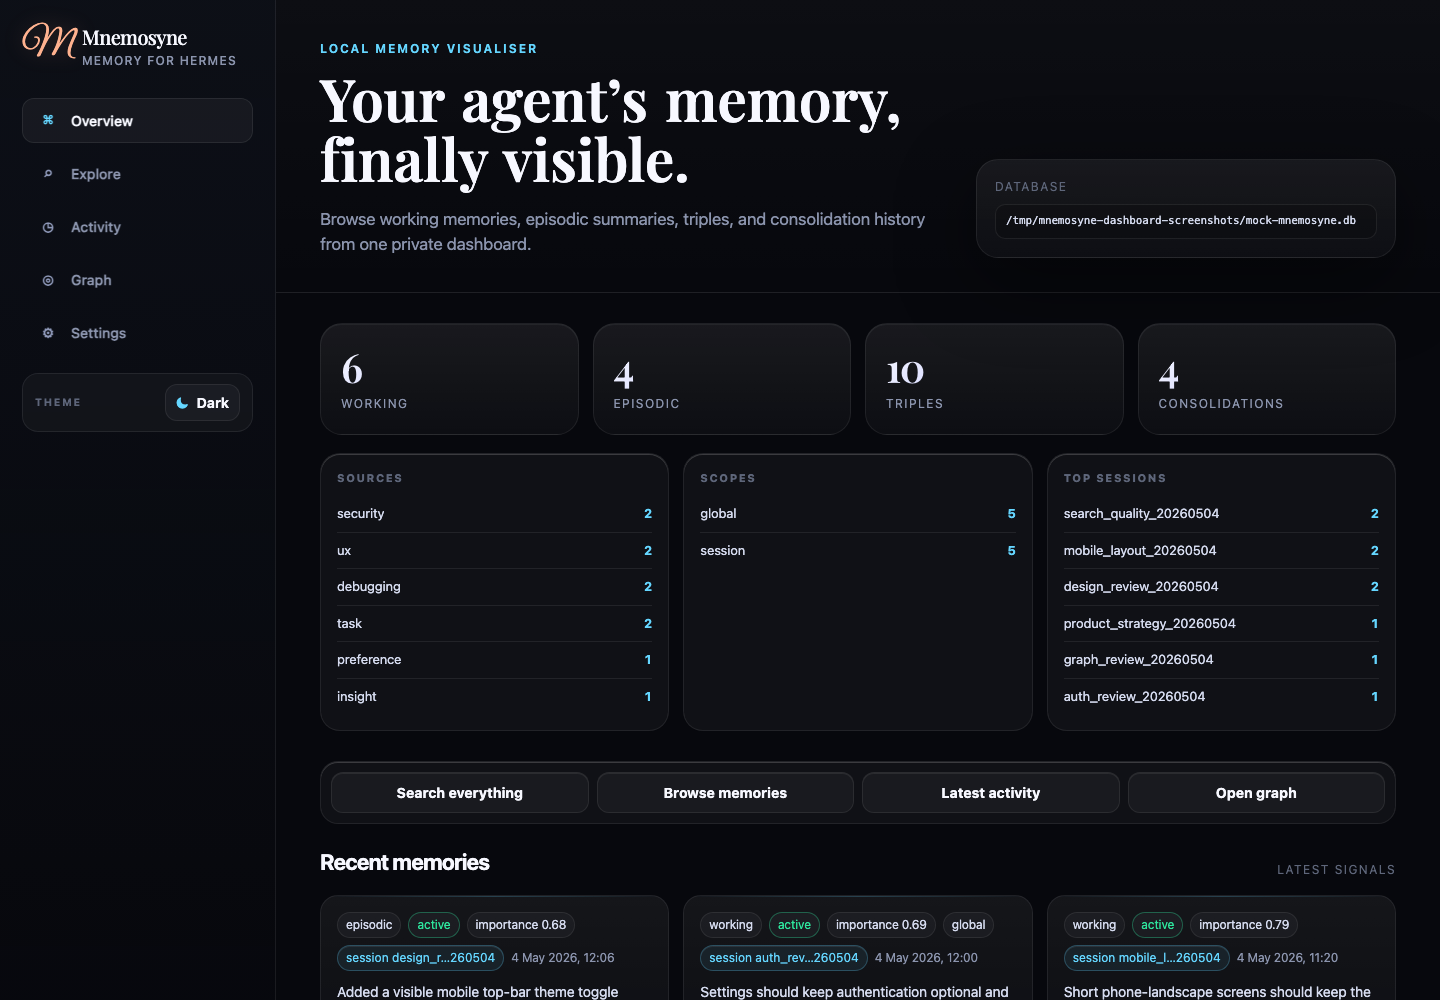The height and width of the screenshot is (1000, 1440).
Task: Click the Graph target icon
Action: pyautogui.click(x=48, y=280)
